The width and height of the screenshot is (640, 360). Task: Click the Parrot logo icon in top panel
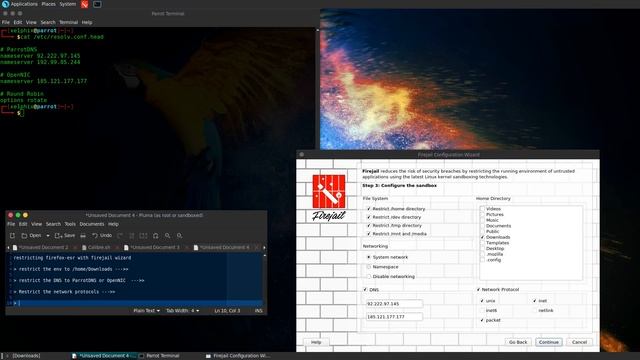pyautogui.click(x=5, y=4)
